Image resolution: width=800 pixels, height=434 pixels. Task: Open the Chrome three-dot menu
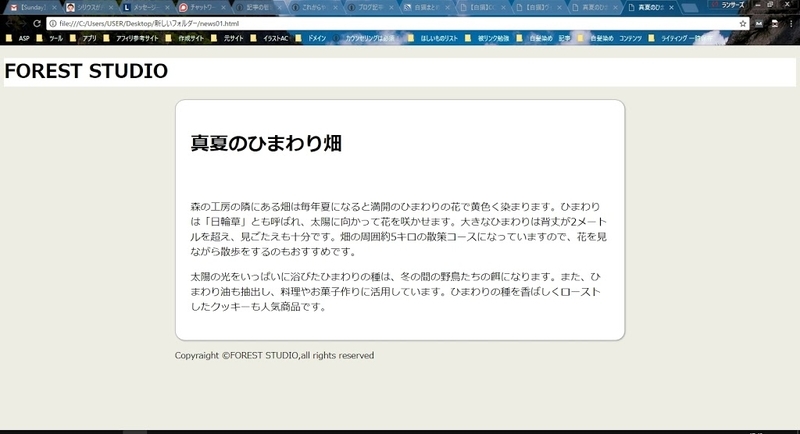[x=790, y=23]
